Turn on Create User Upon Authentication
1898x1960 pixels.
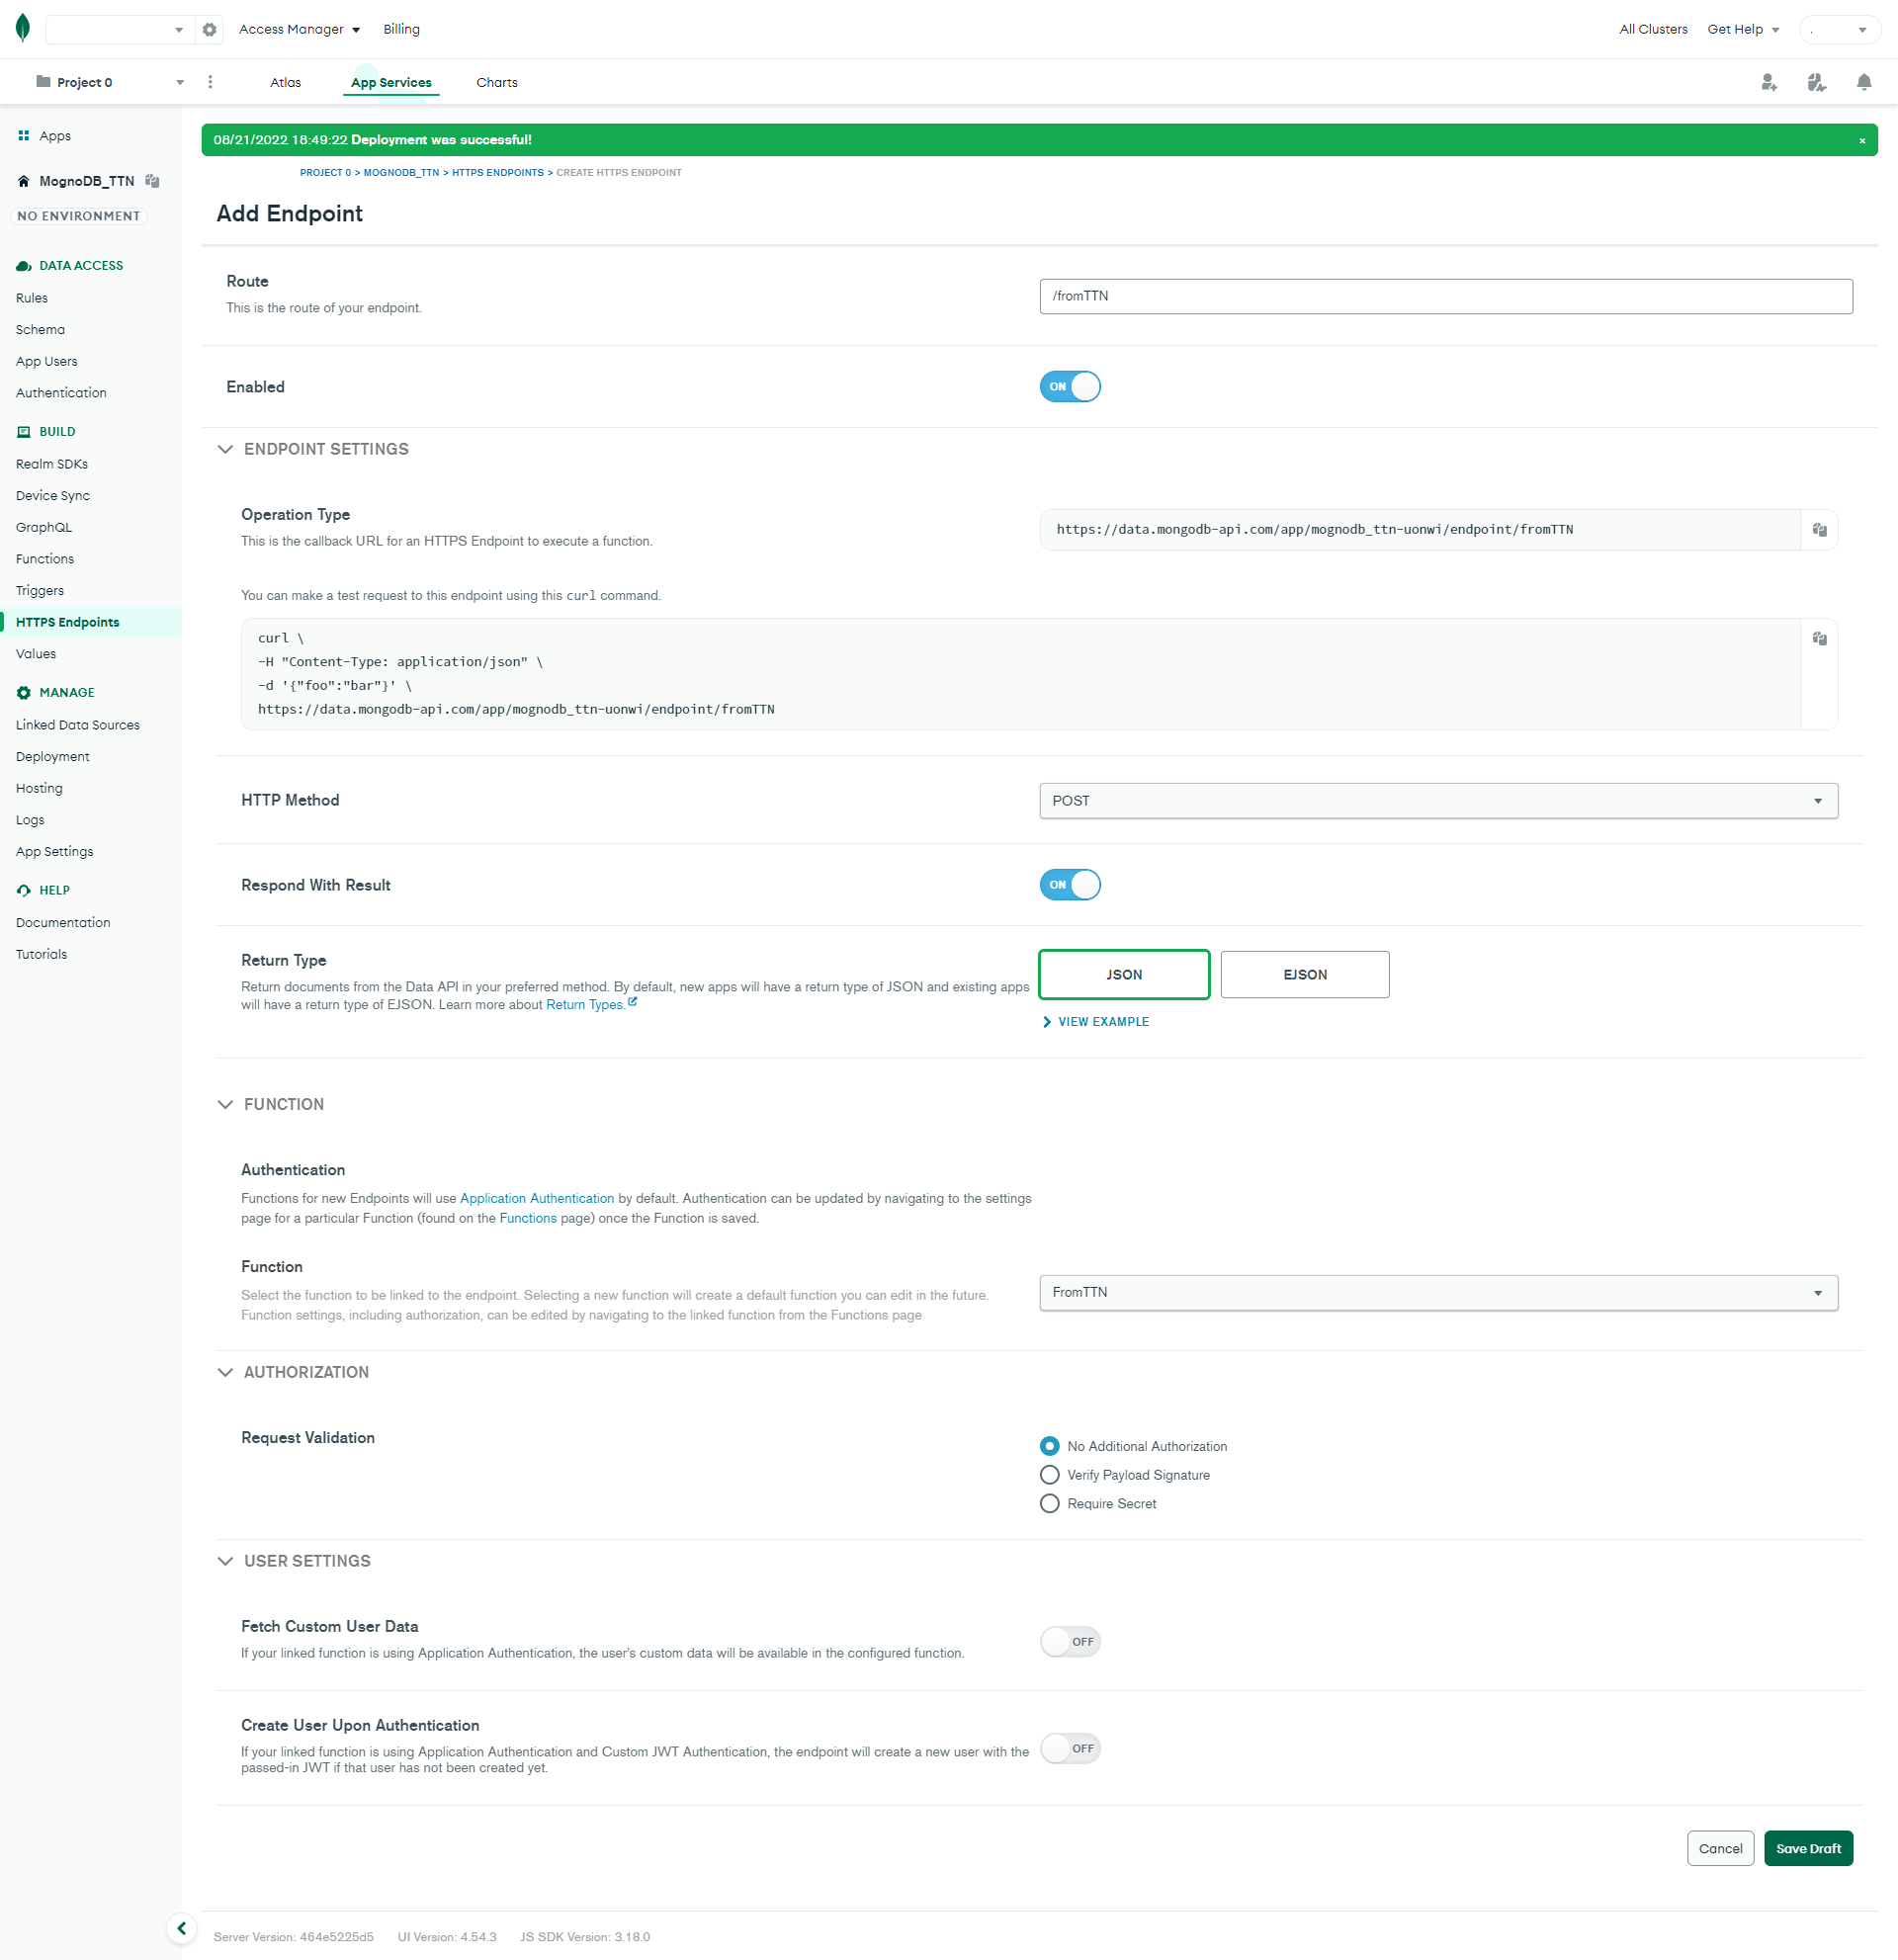[x=1069, y=1748]
